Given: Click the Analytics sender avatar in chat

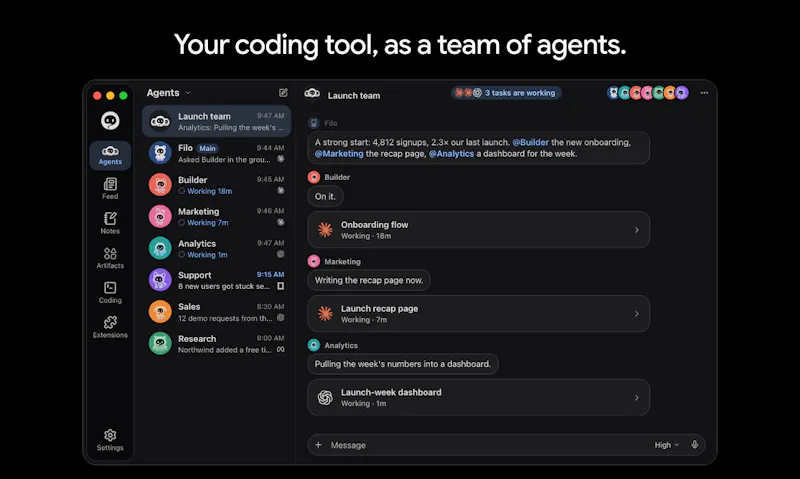Looking at the screenshot, I should [314, 345].
